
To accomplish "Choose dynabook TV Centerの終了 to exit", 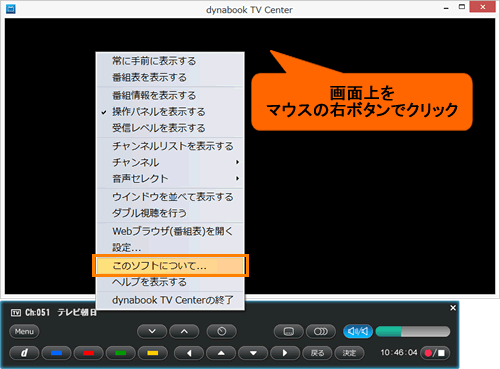I will click(170, 300).
